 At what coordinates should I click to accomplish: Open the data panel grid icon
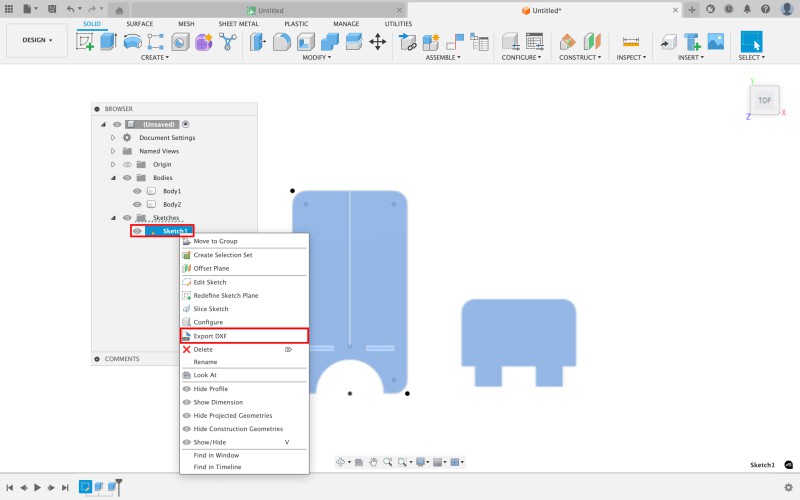point(9,9)
